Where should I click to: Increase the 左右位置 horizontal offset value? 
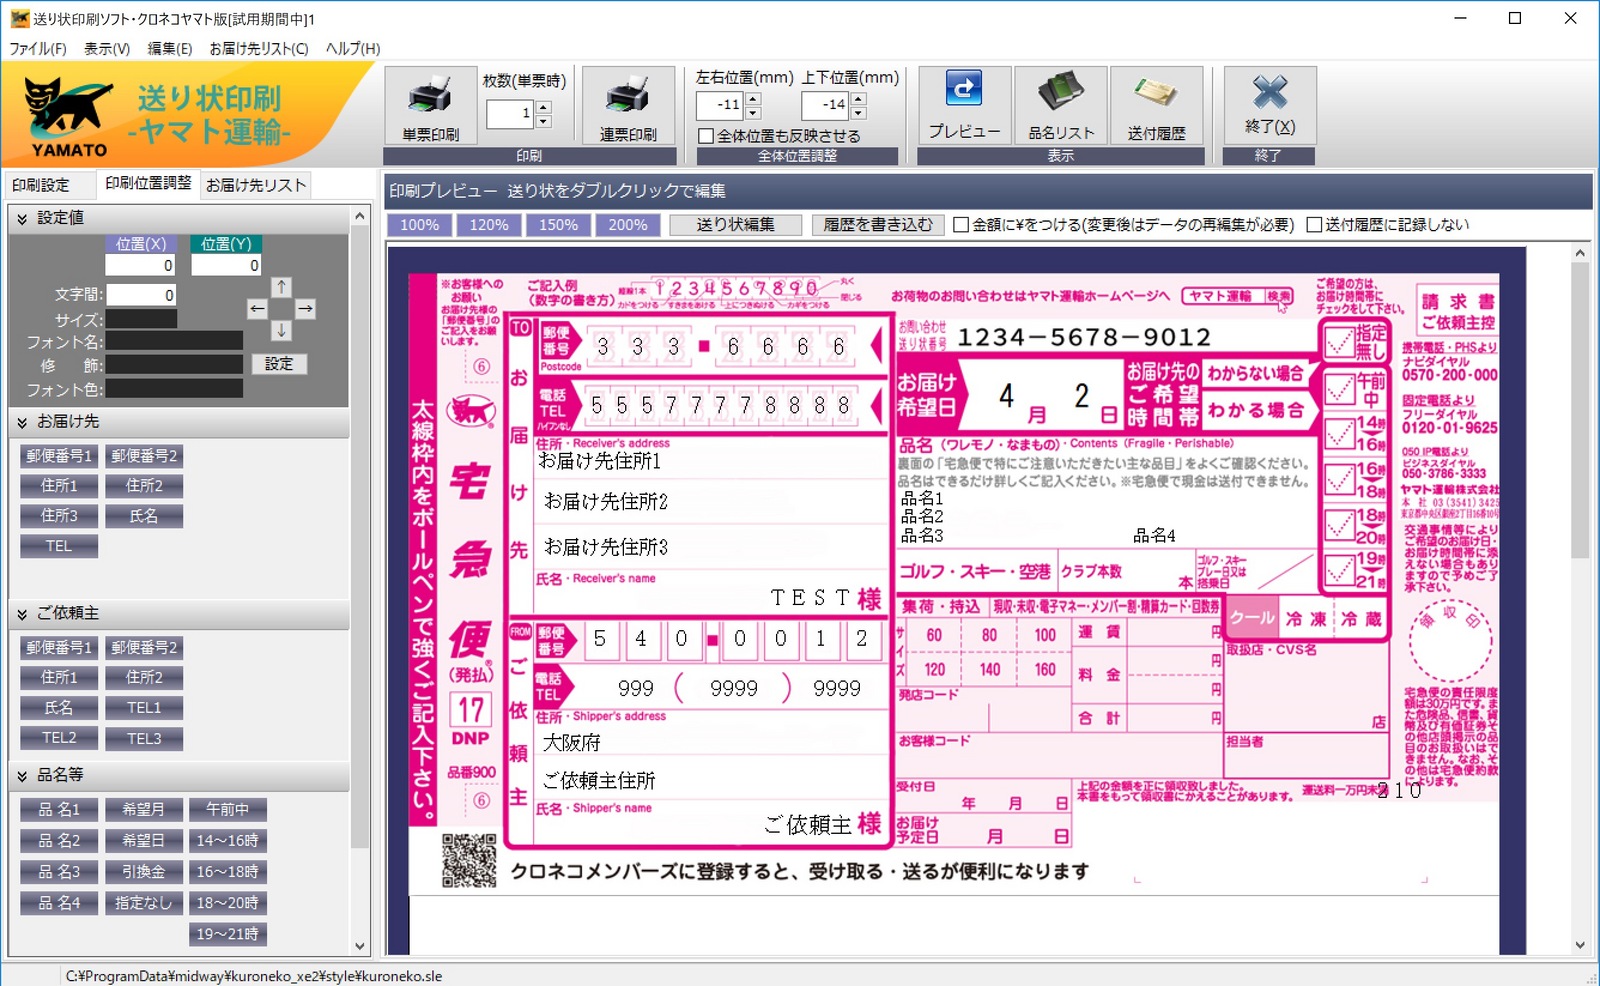(x=753, y=98)
